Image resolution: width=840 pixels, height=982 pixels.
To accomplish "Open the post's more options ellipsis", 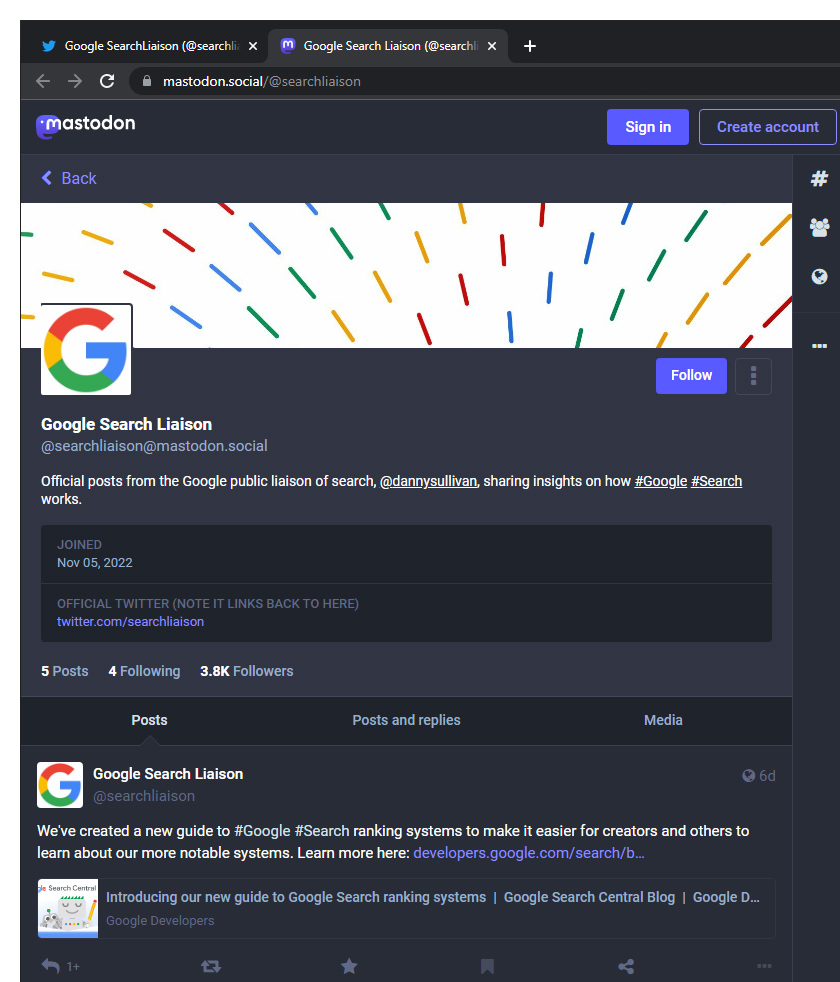I will (764, 966).
